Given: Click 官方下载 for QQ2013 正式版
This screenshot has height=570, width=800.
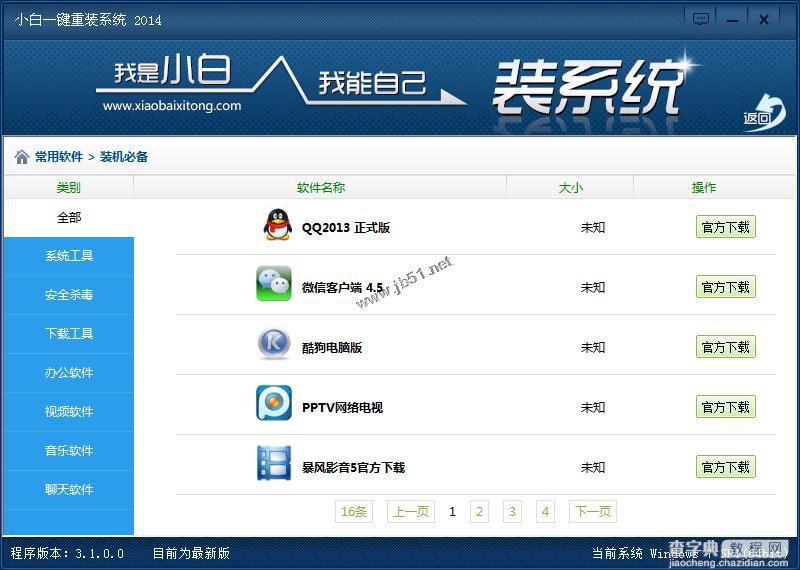Looking at the screenshot, I should (726, 227).
